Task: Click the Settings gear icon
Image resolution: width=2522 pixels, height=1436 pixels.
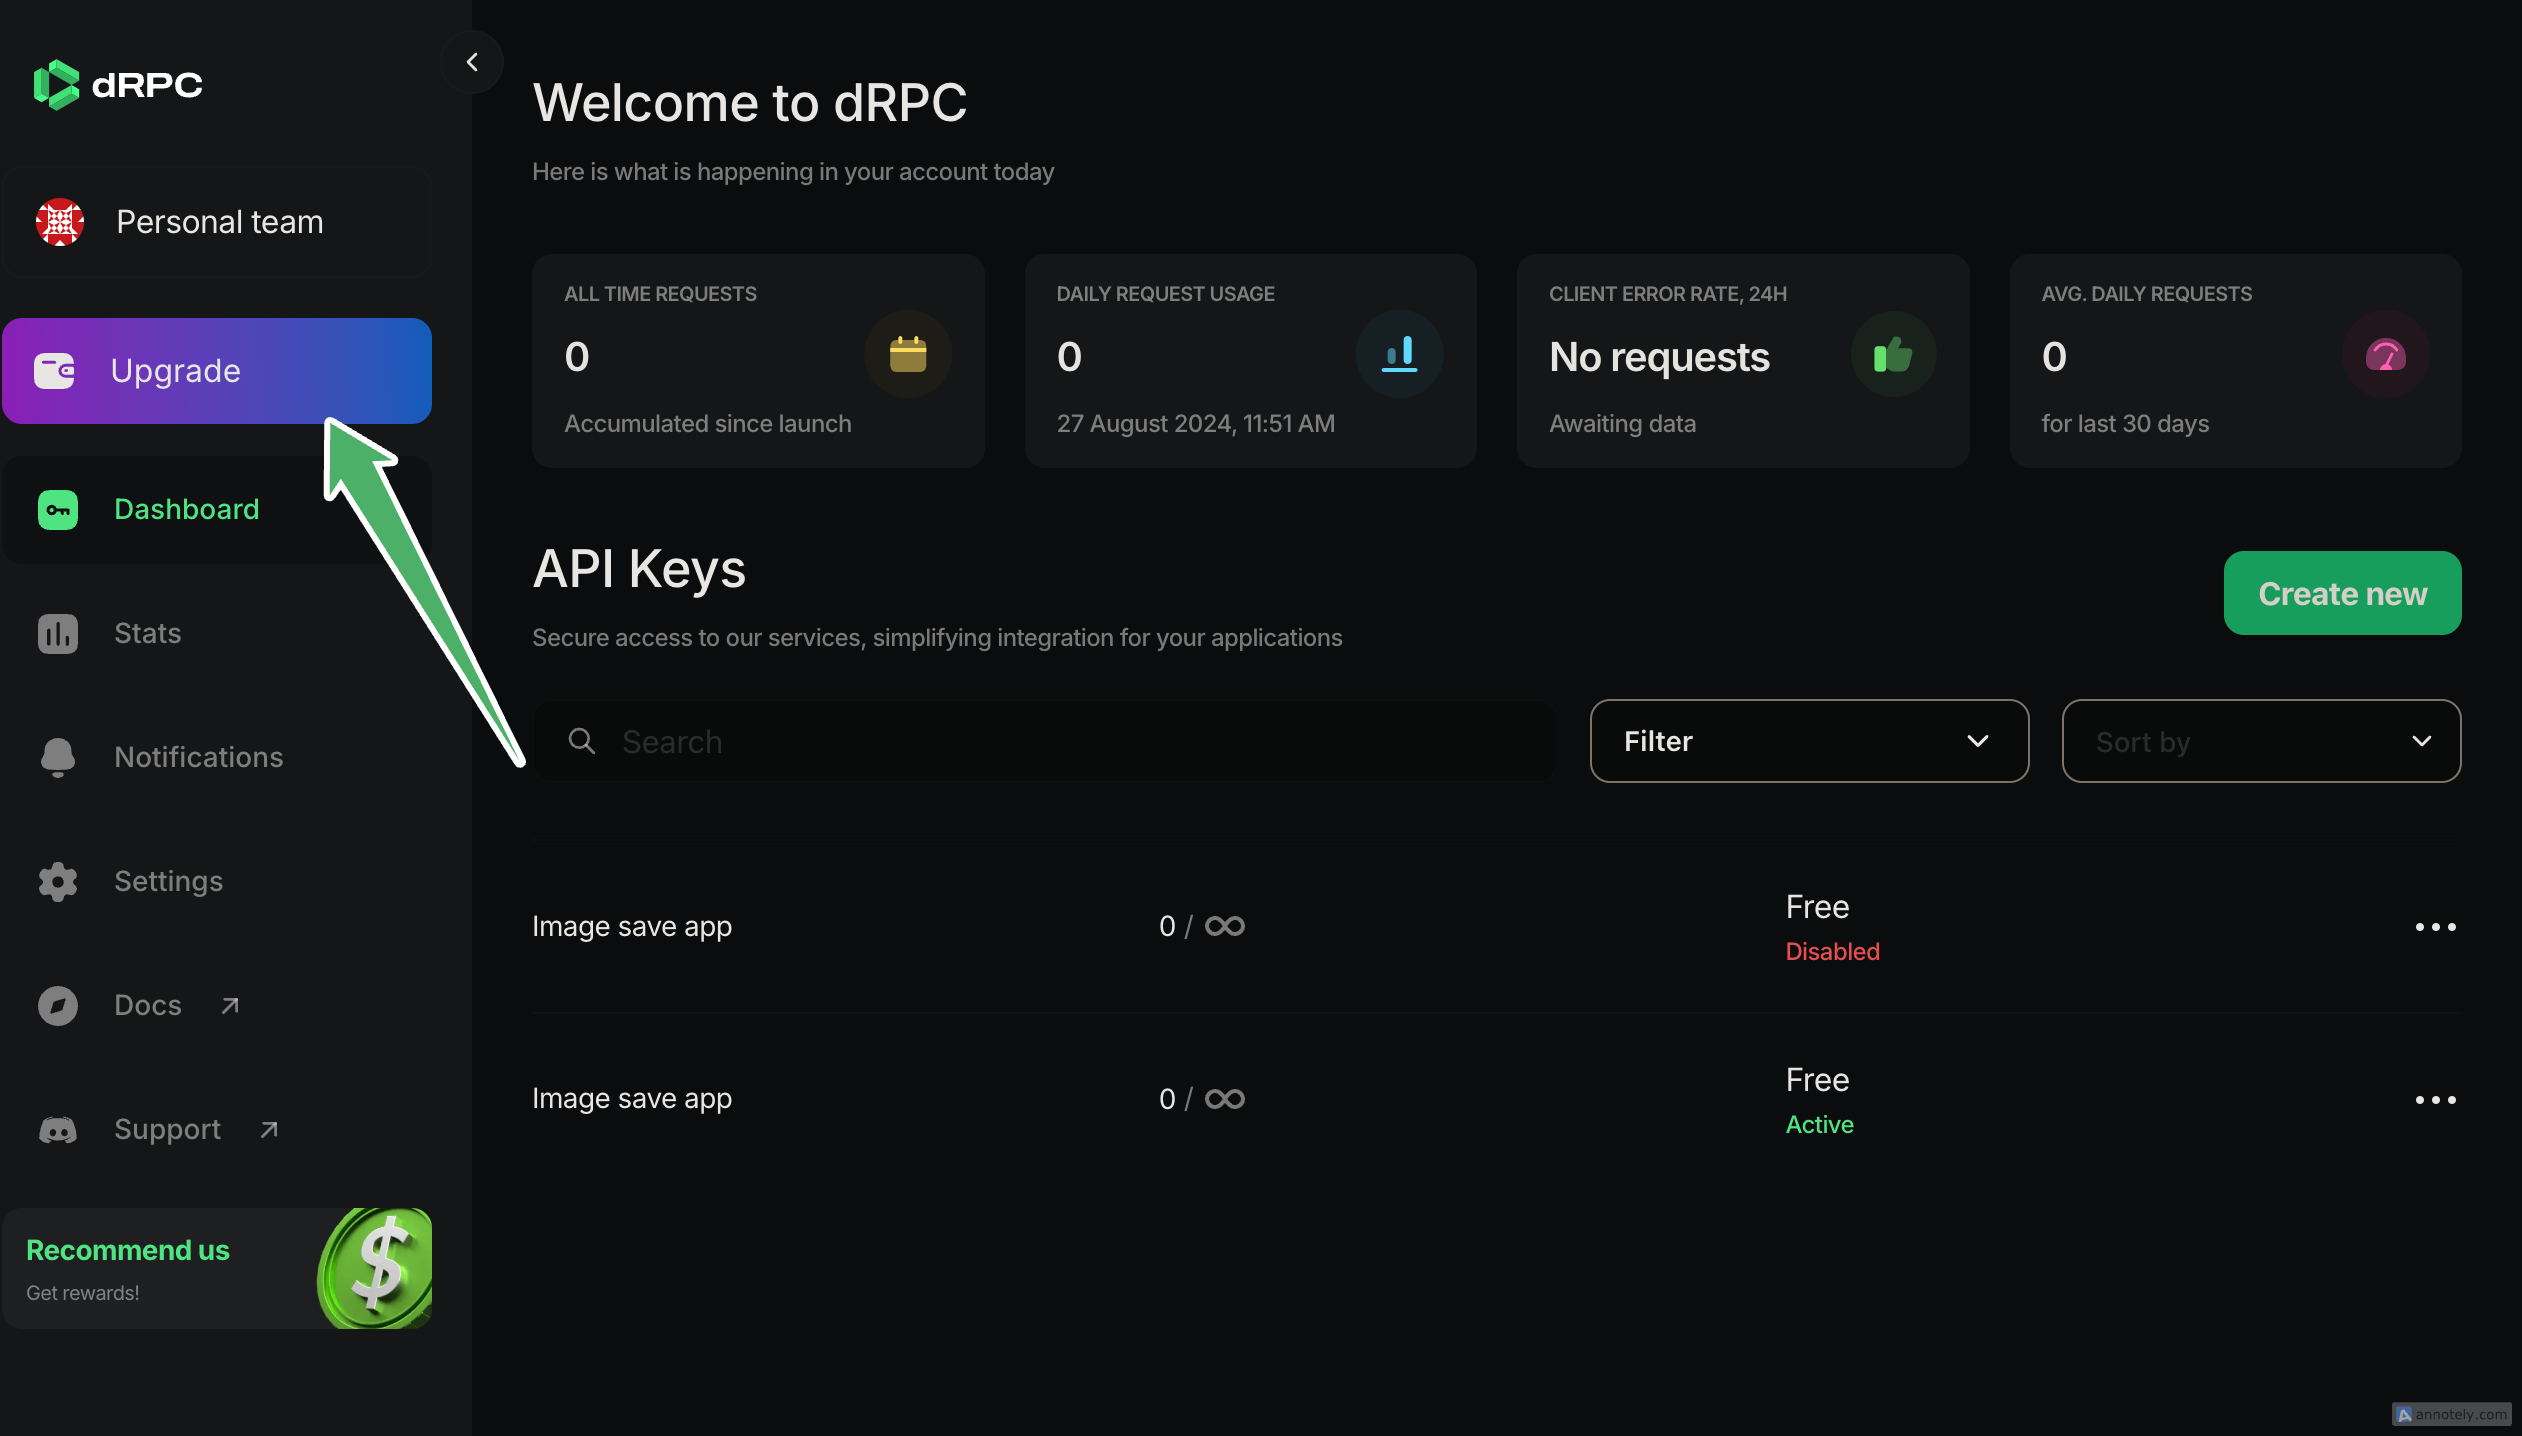Action: click(x=57, y=882)
